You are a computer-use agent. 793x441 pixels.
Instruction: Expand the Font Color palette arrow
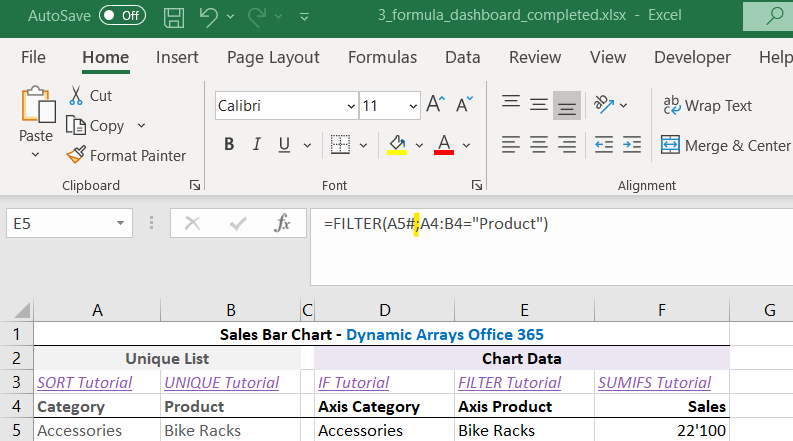[x=466, y=146]
